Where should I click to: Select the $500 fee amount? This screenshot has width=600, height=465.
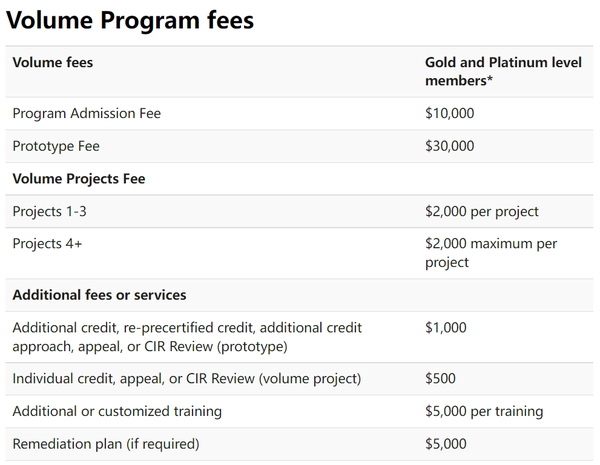439,378
